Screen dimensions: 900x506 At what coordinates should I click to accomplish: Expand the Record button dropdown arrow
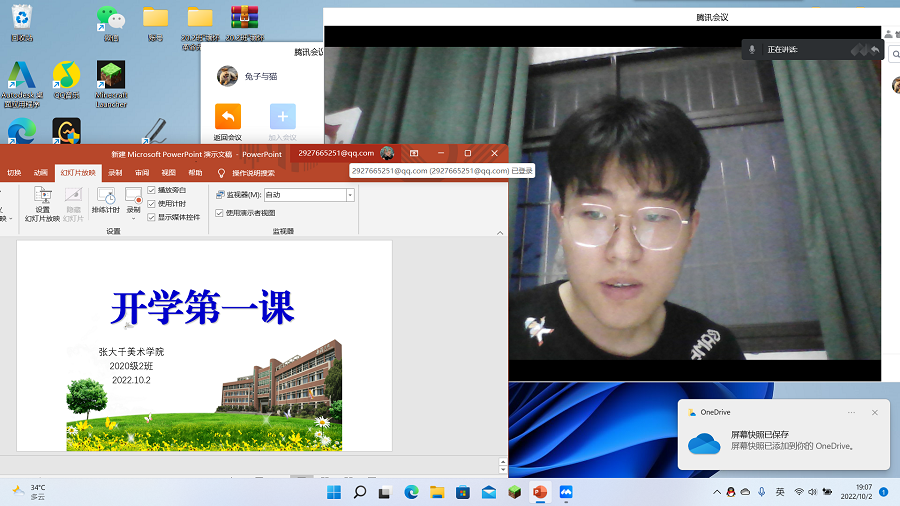click(x=133, y=218)
